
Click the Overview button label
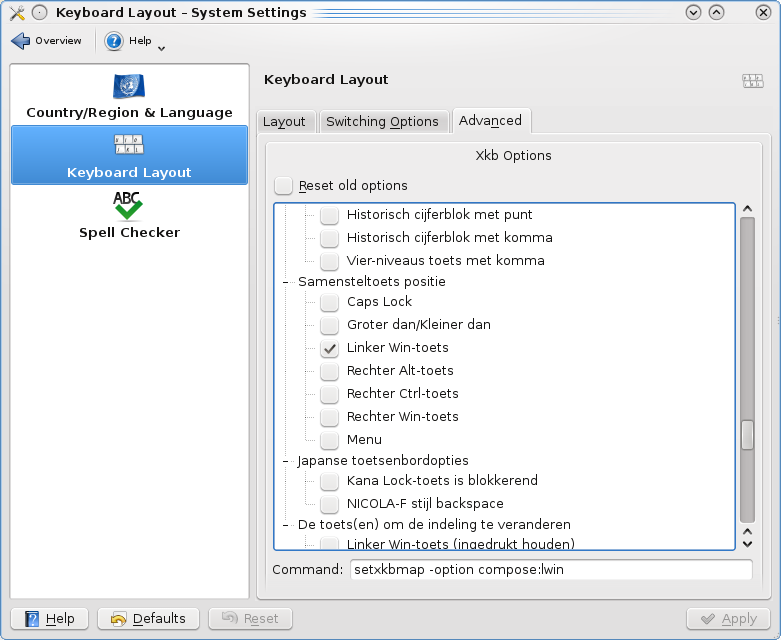click(x=58, y=41)
